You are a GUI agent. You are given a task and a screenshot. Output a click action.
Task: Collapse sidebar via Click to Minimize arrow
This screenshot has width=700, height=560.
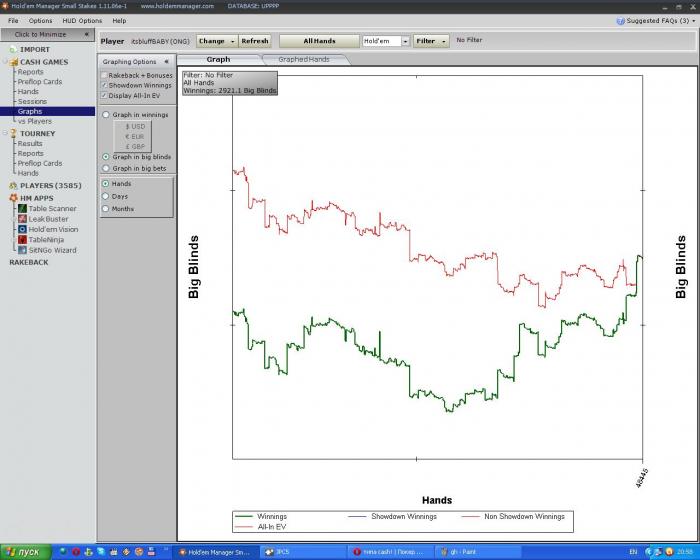[x=86, y=34]
